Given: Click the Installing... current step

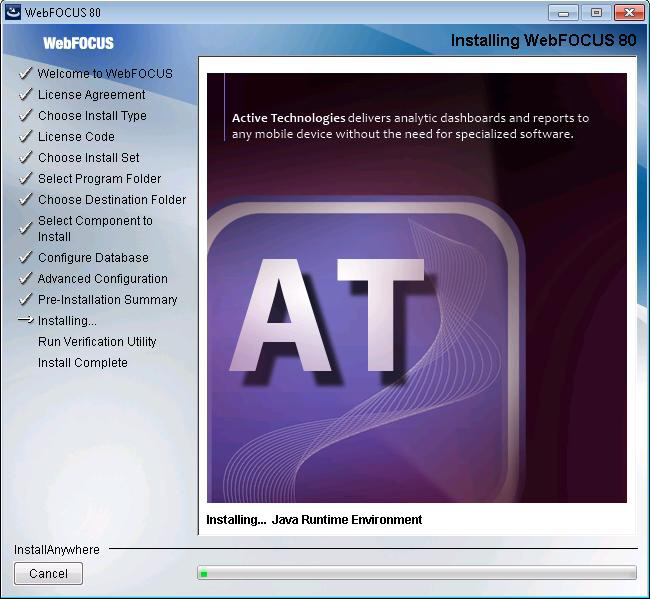Looking at the screenshot, I should point(67,320).
